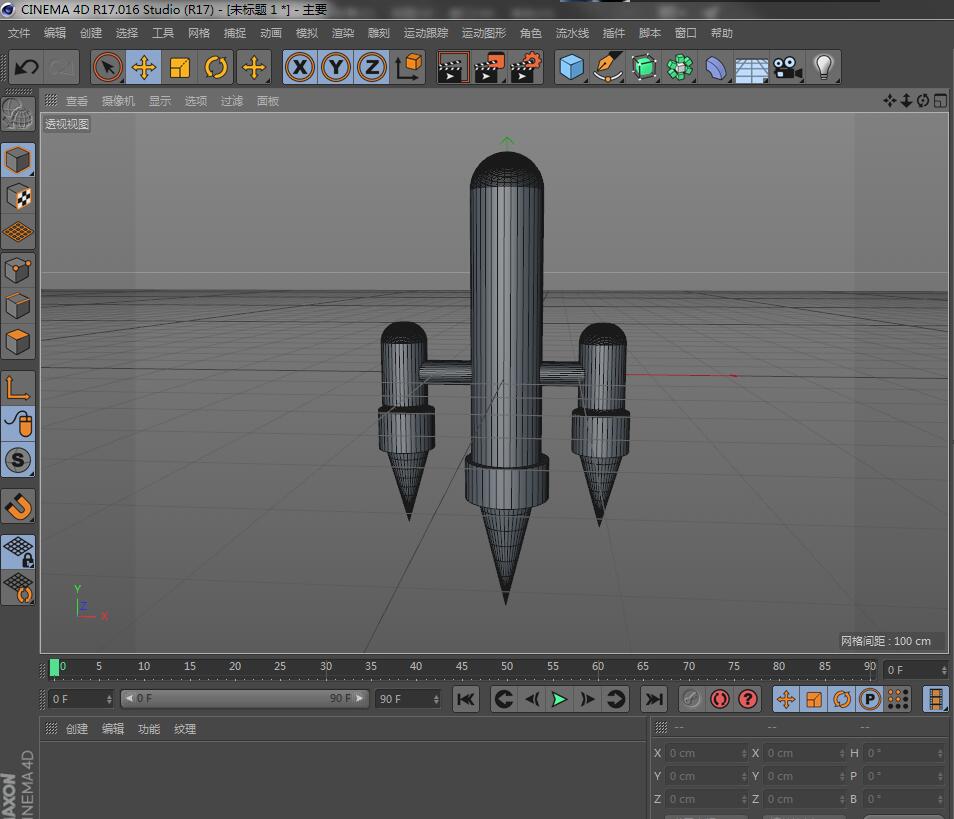The image size is (954, 819).
Task: Click the Undo arrow icon
Action: tap(26, 68)
